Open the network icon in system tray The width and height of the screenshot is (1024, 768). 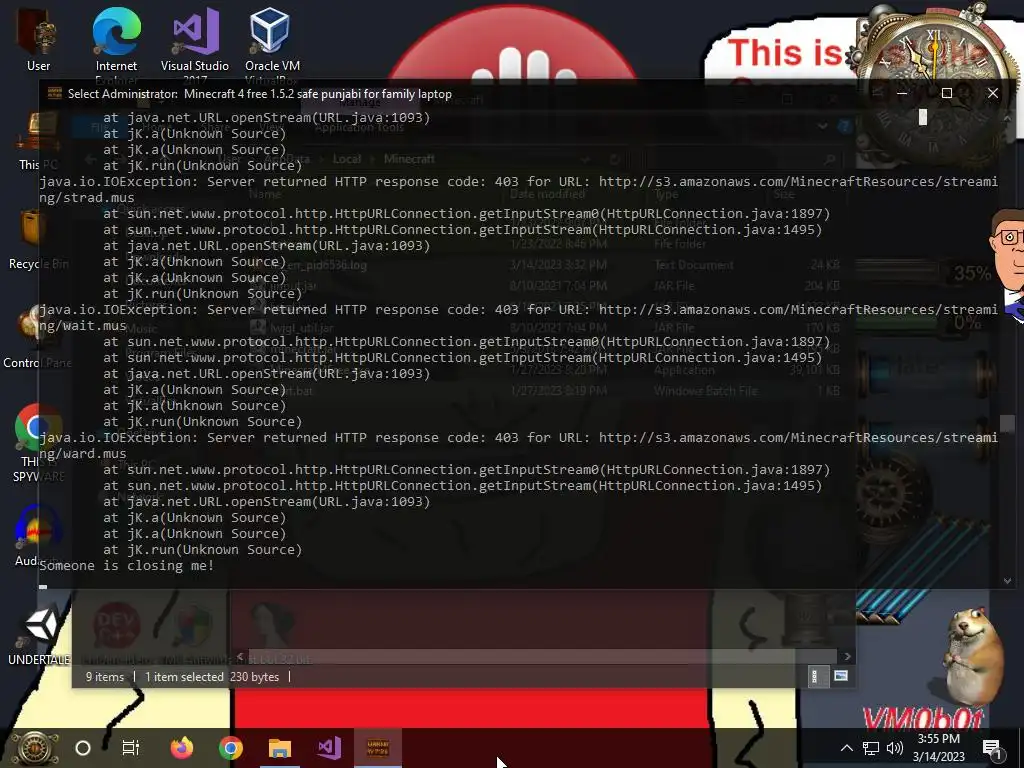[871, 748]
